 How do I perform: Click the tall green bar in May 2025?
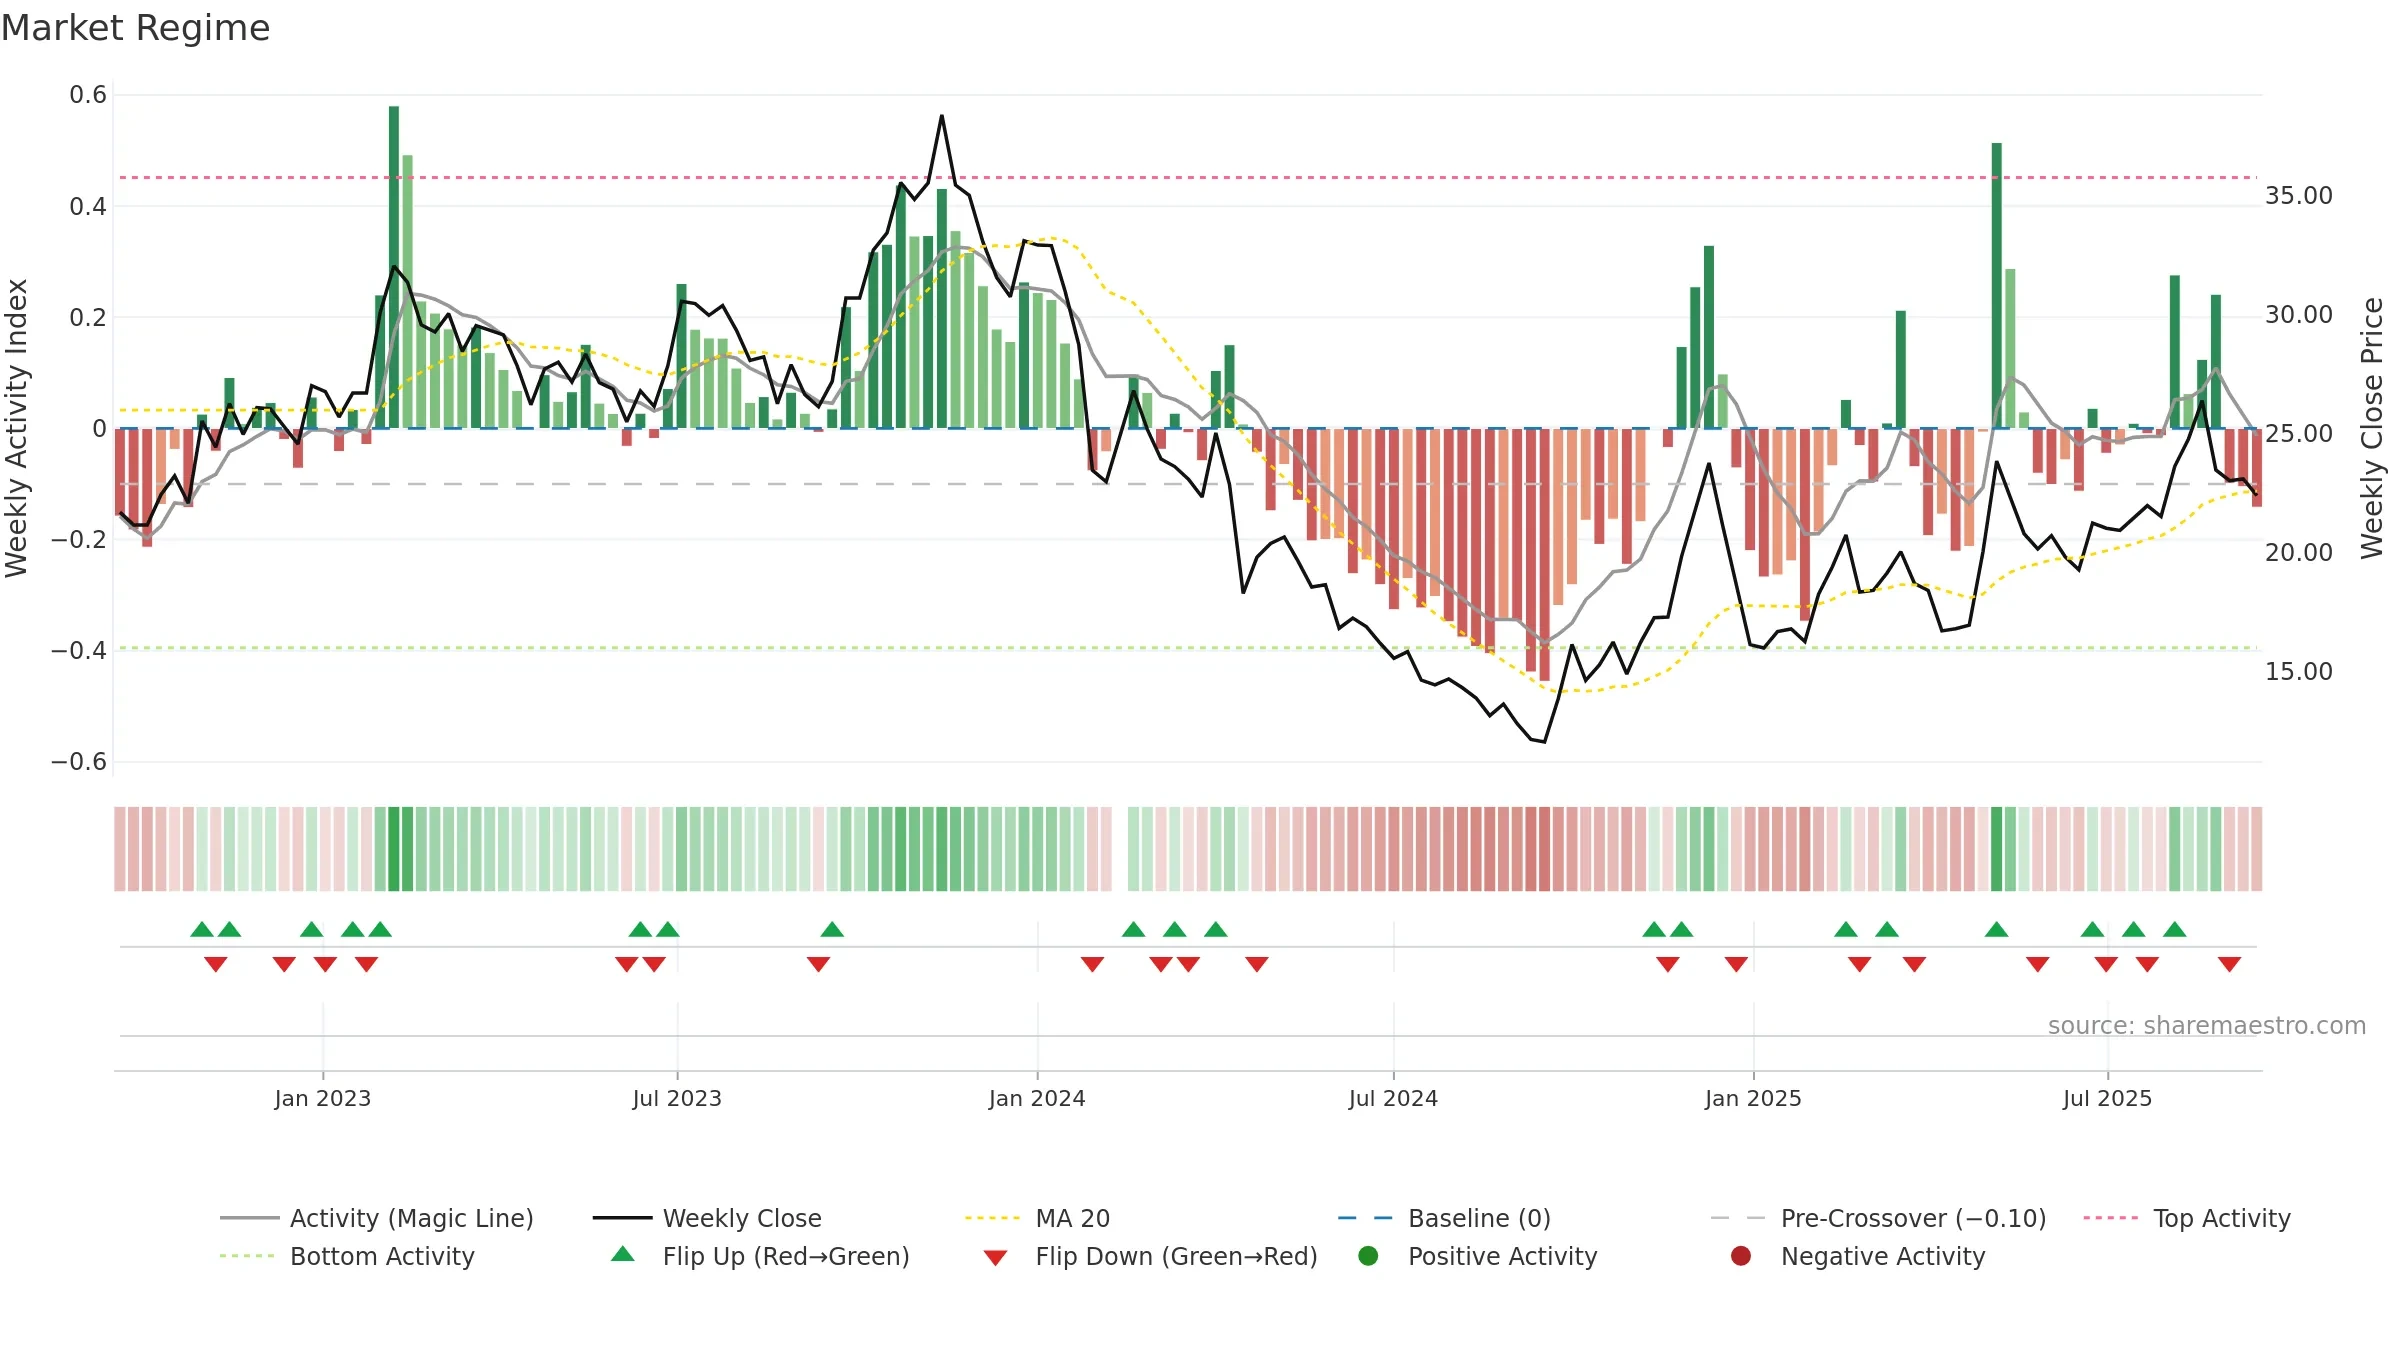click(1997, 285)
